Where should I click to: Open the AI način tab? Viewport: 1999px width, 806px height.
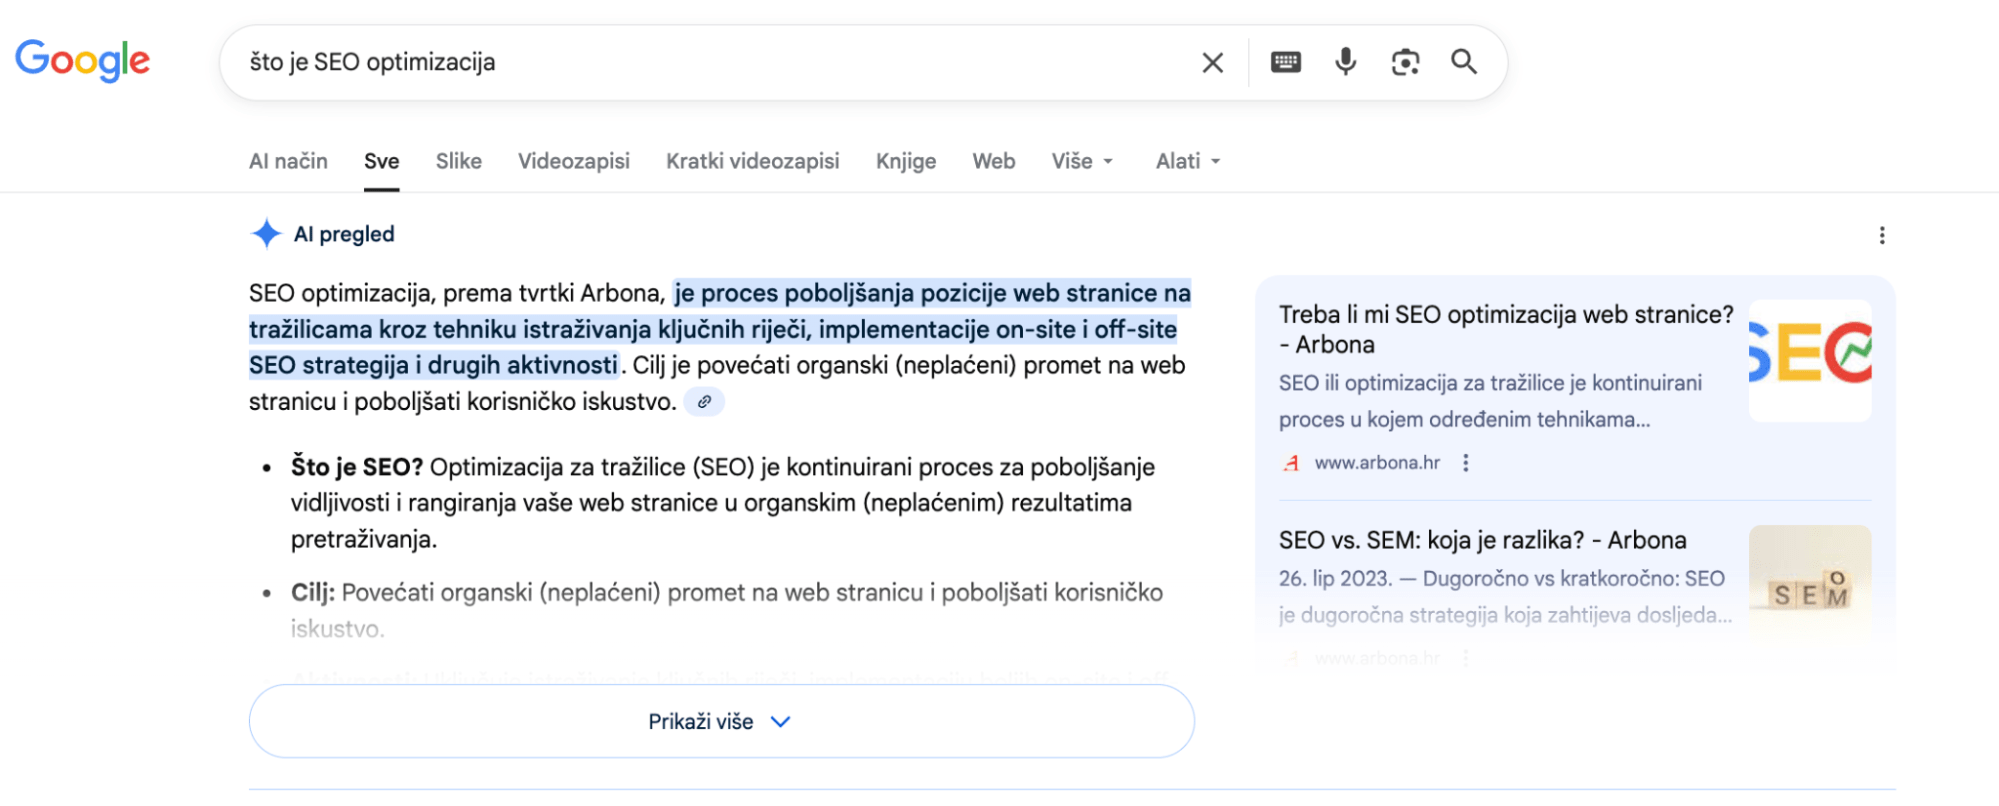[x=288, y=160]
